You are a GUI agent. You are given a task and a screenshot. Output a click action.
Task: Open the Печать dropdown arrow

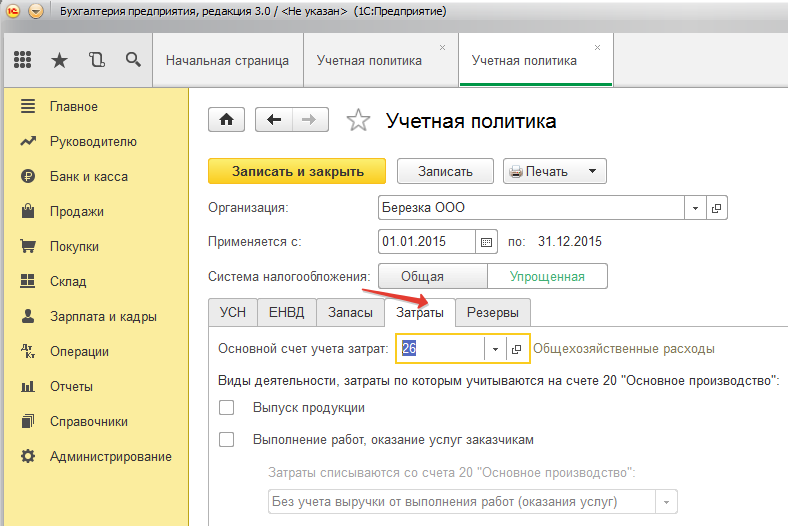tap(592, 171)
